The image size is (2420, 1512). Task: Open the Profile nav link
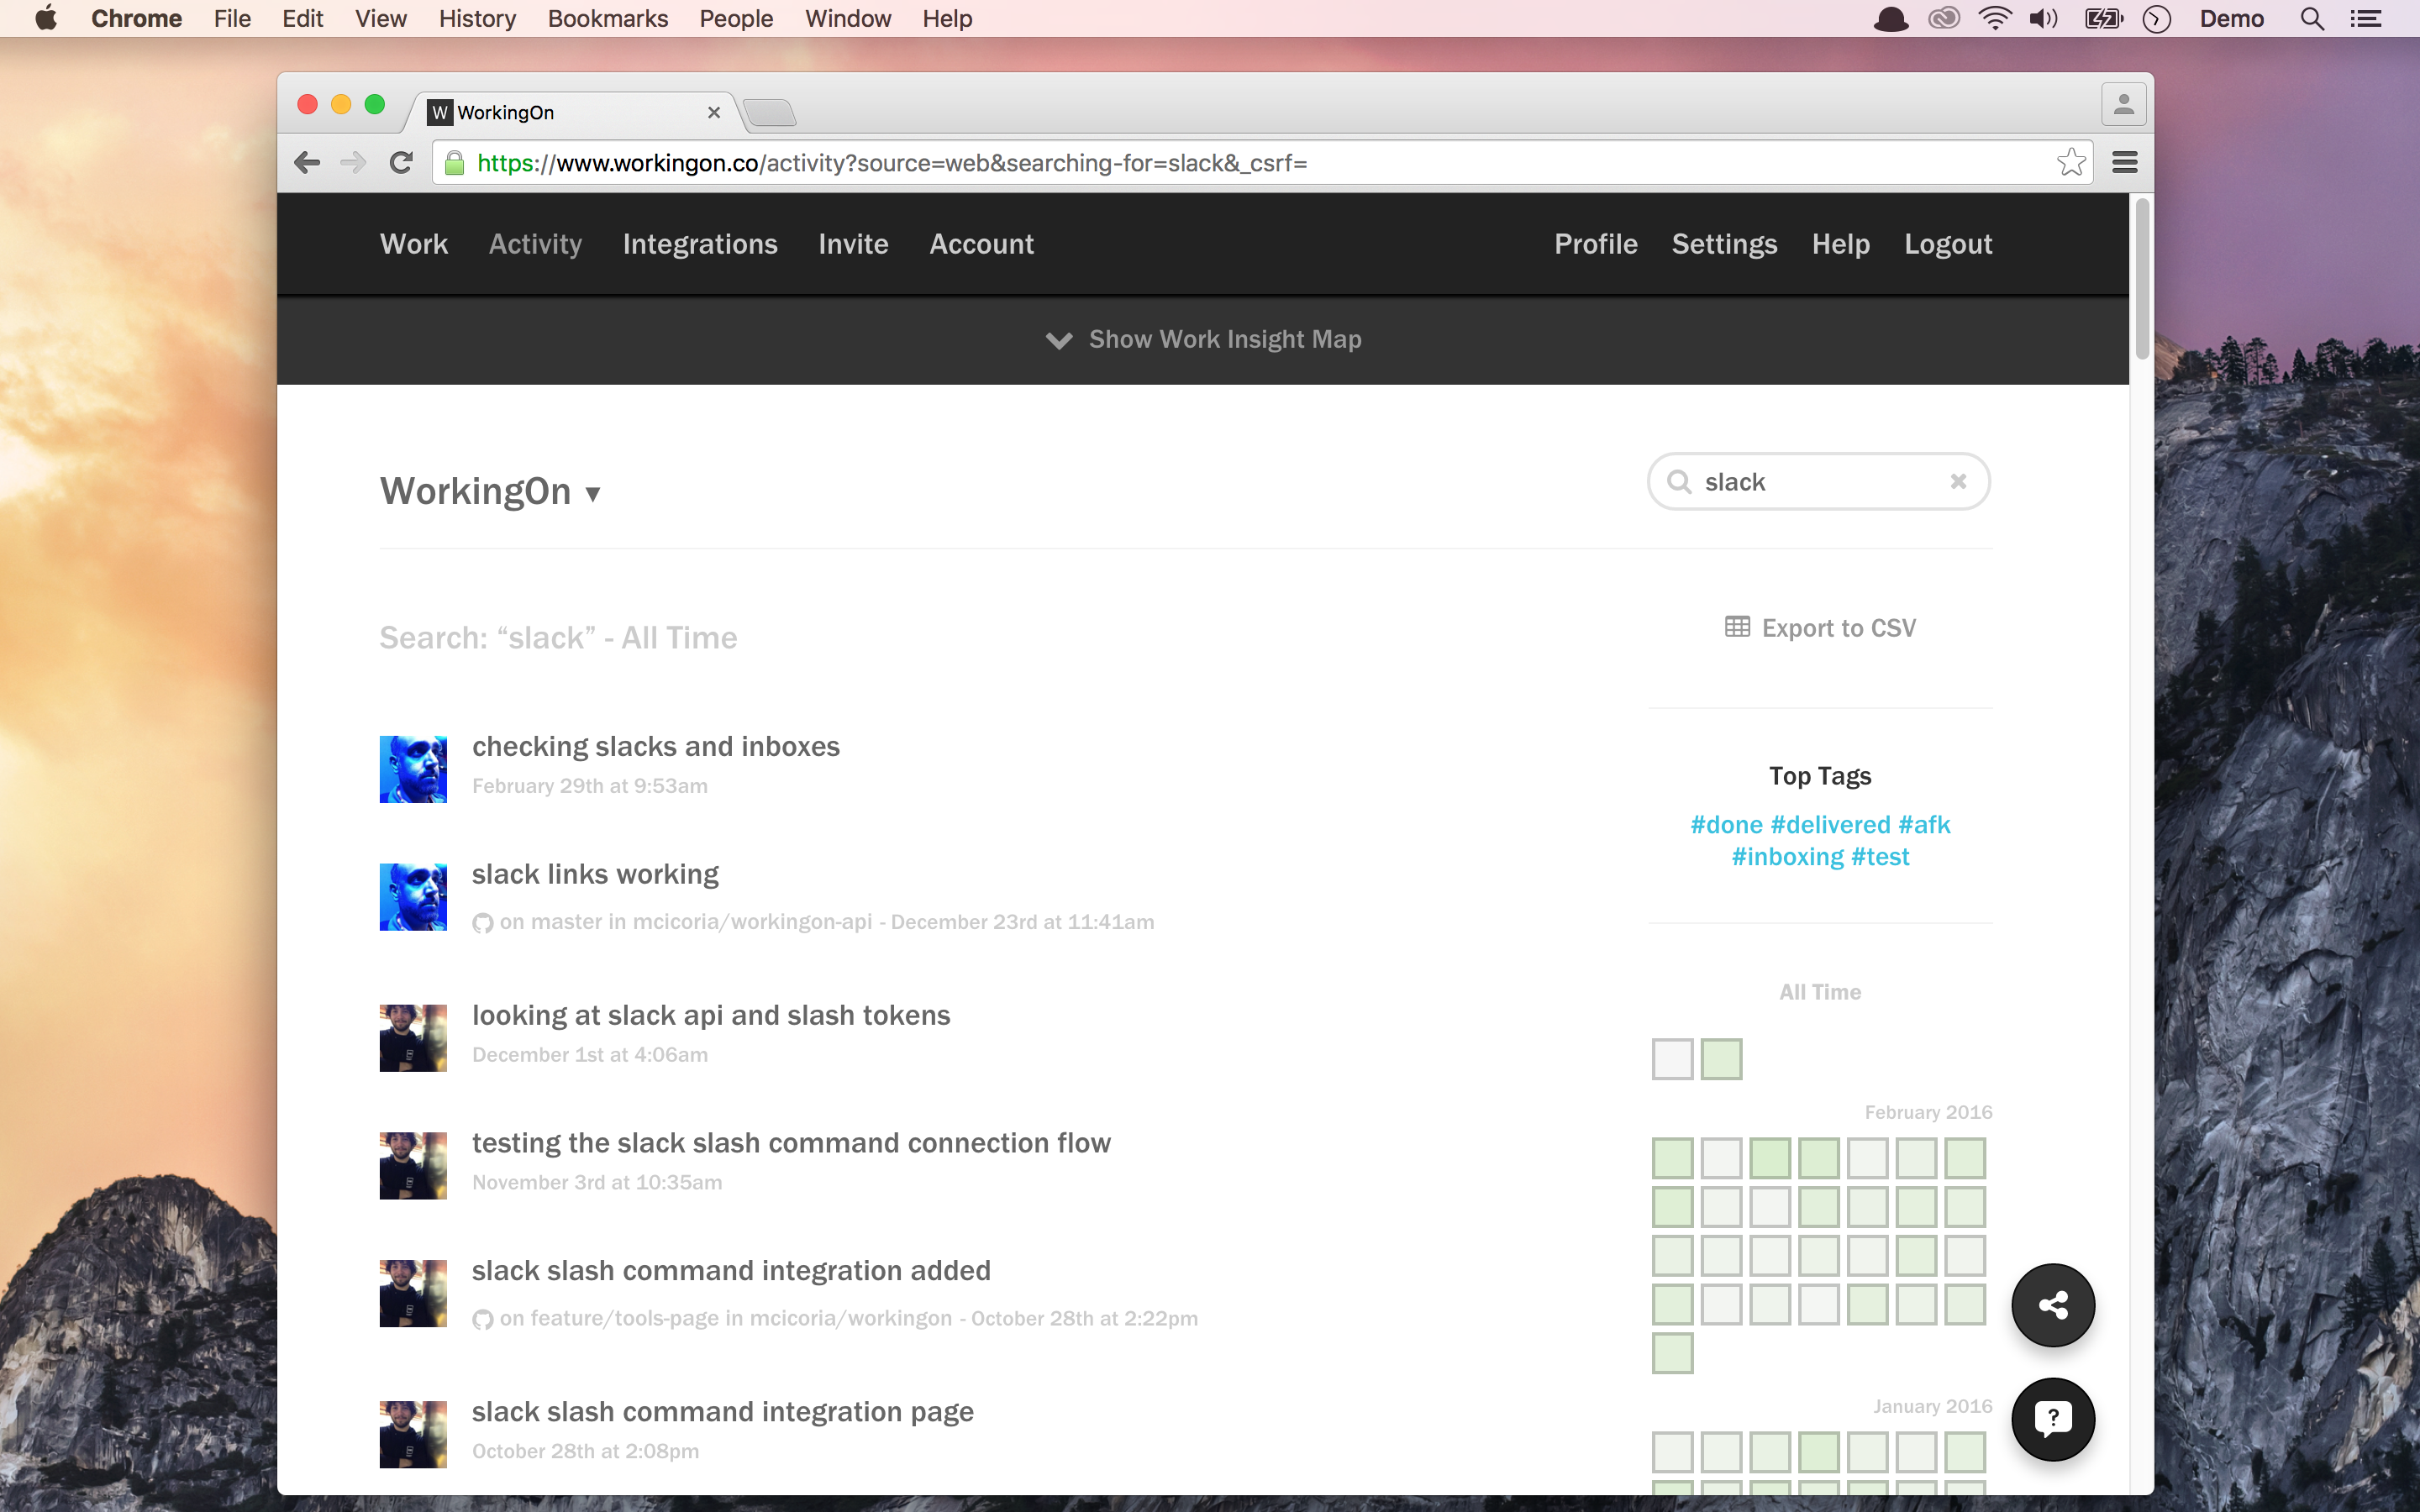[1596, 244]
